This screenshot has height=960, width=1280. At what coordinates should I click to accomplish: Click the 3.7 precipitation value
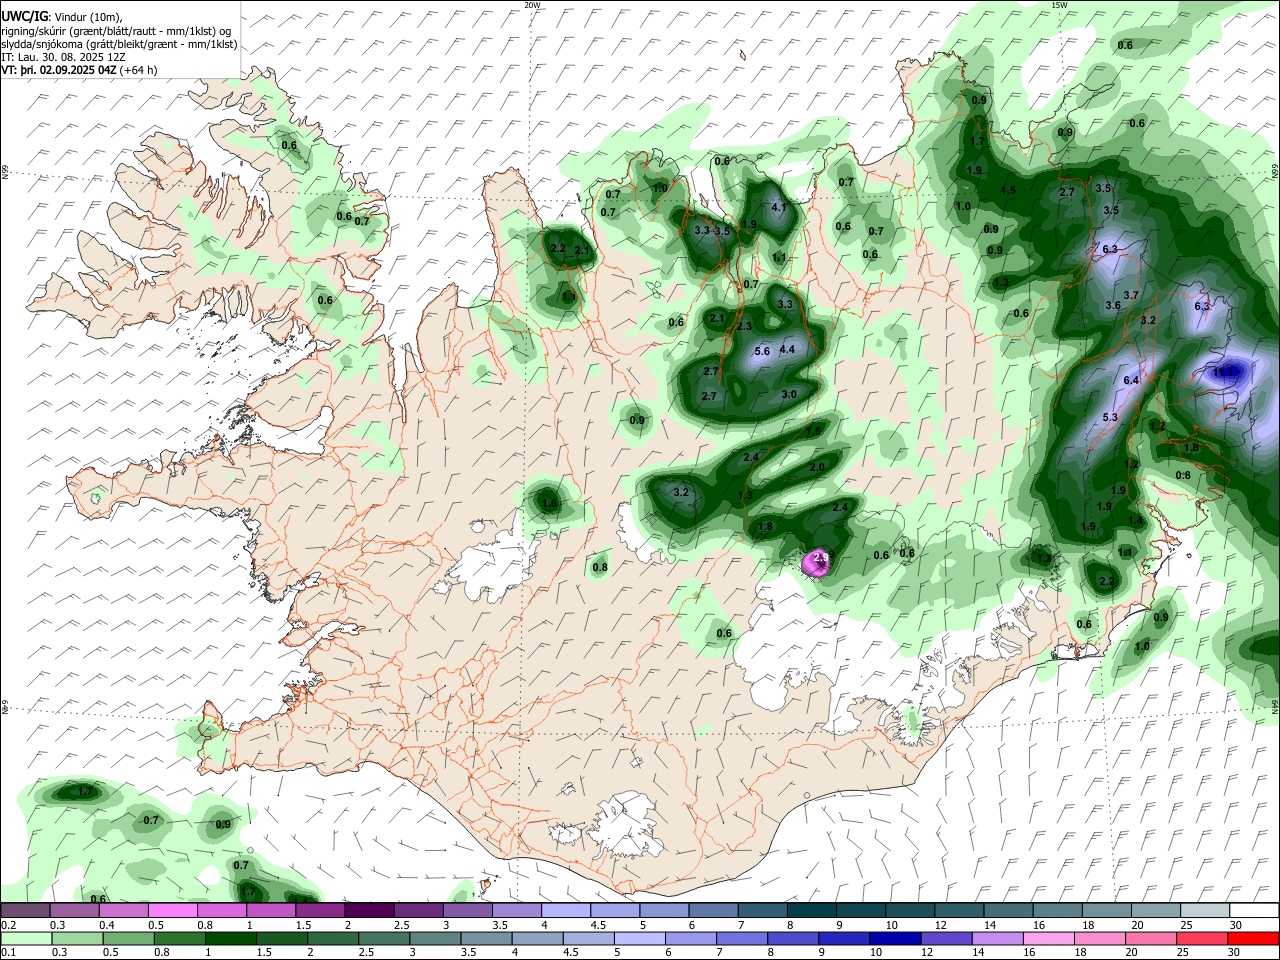pos(1131,295)
